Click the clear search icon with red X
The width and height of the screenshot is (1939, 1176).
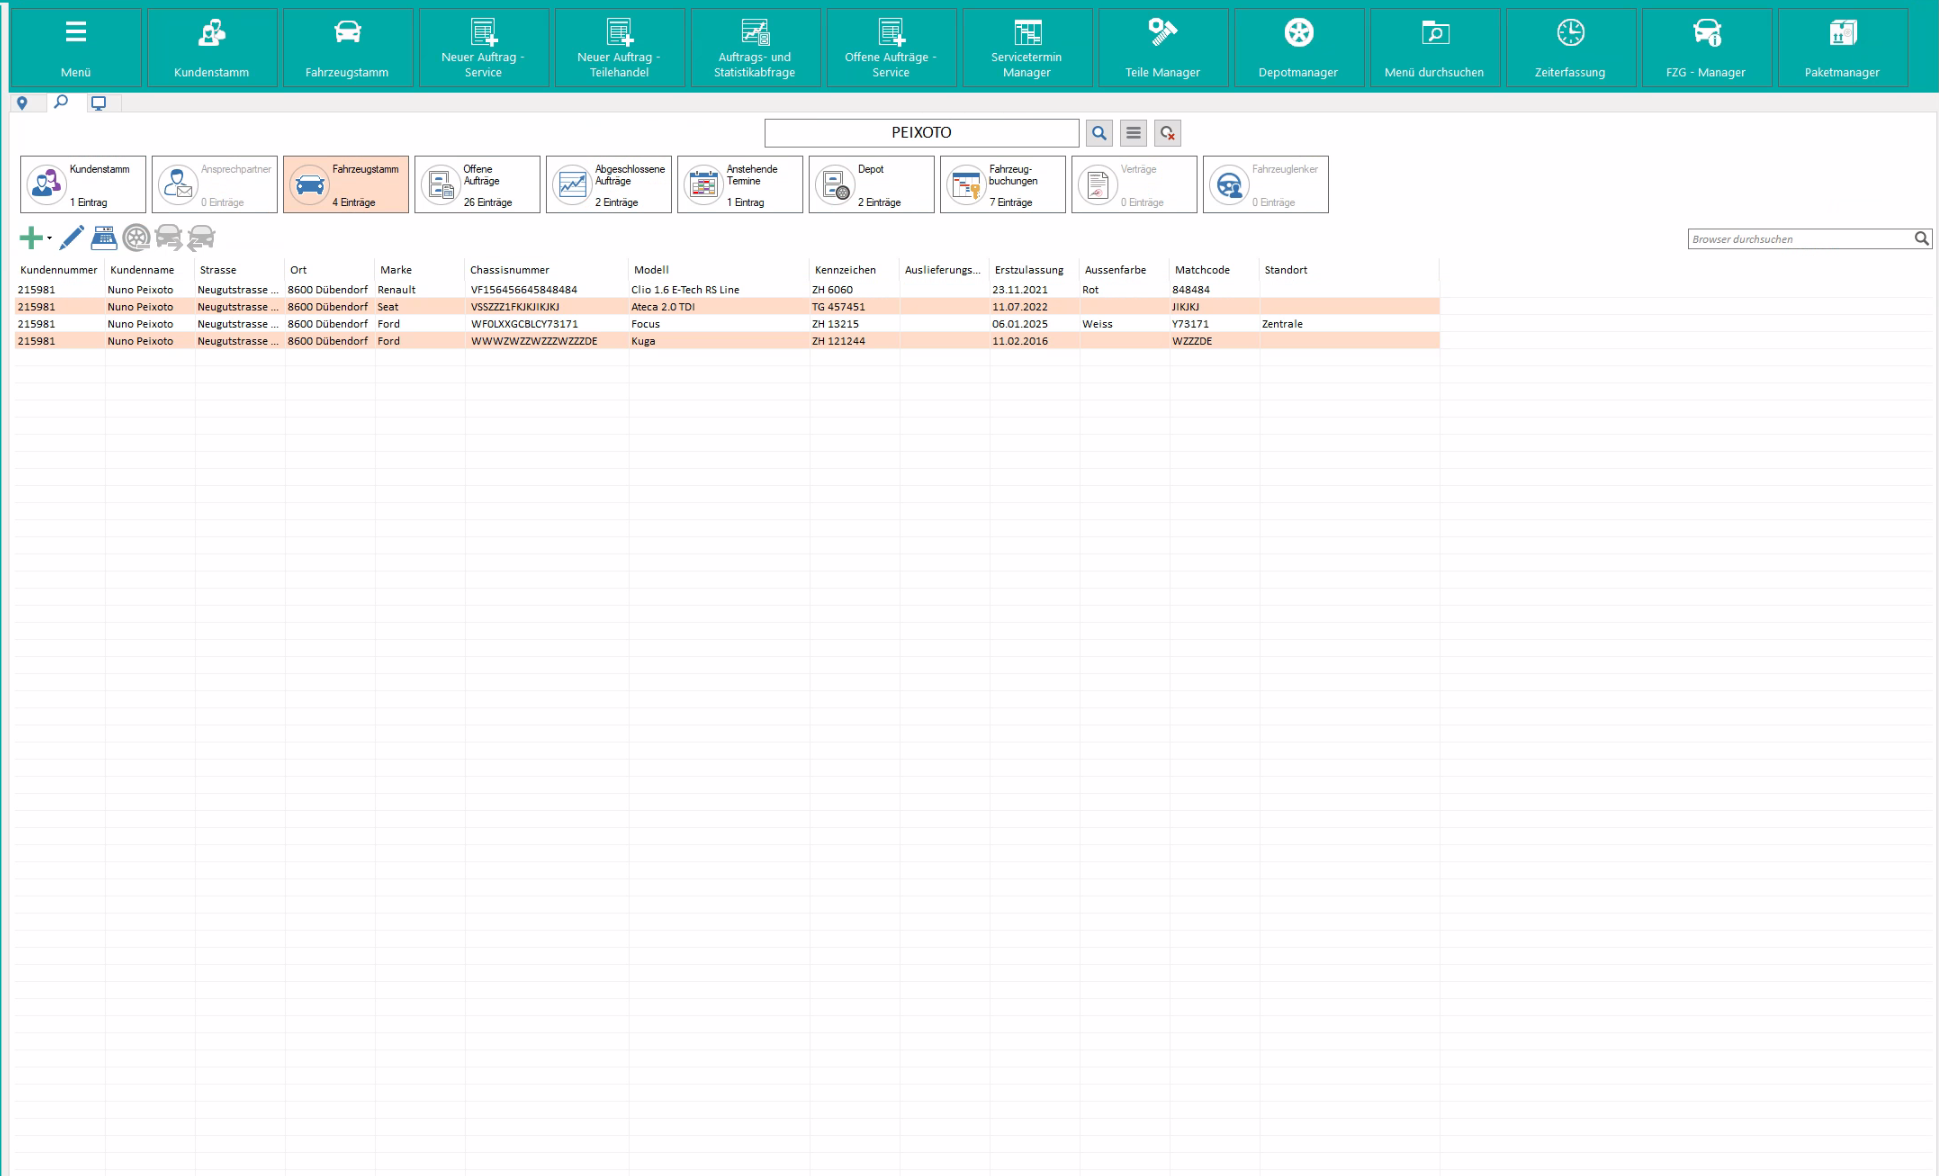tap(1167, 133)
